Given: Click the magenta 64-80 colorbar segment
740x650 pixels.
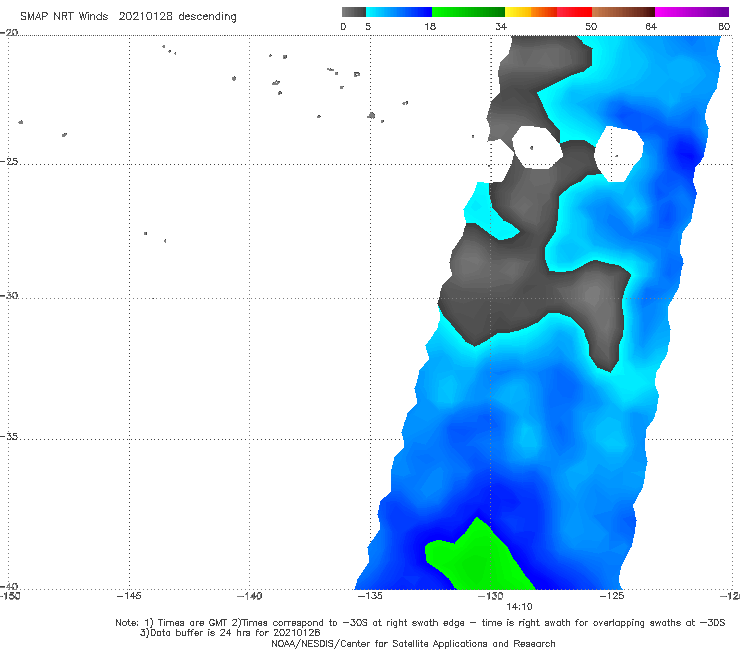Looking at the screenshot, I should tap(692, 12).
